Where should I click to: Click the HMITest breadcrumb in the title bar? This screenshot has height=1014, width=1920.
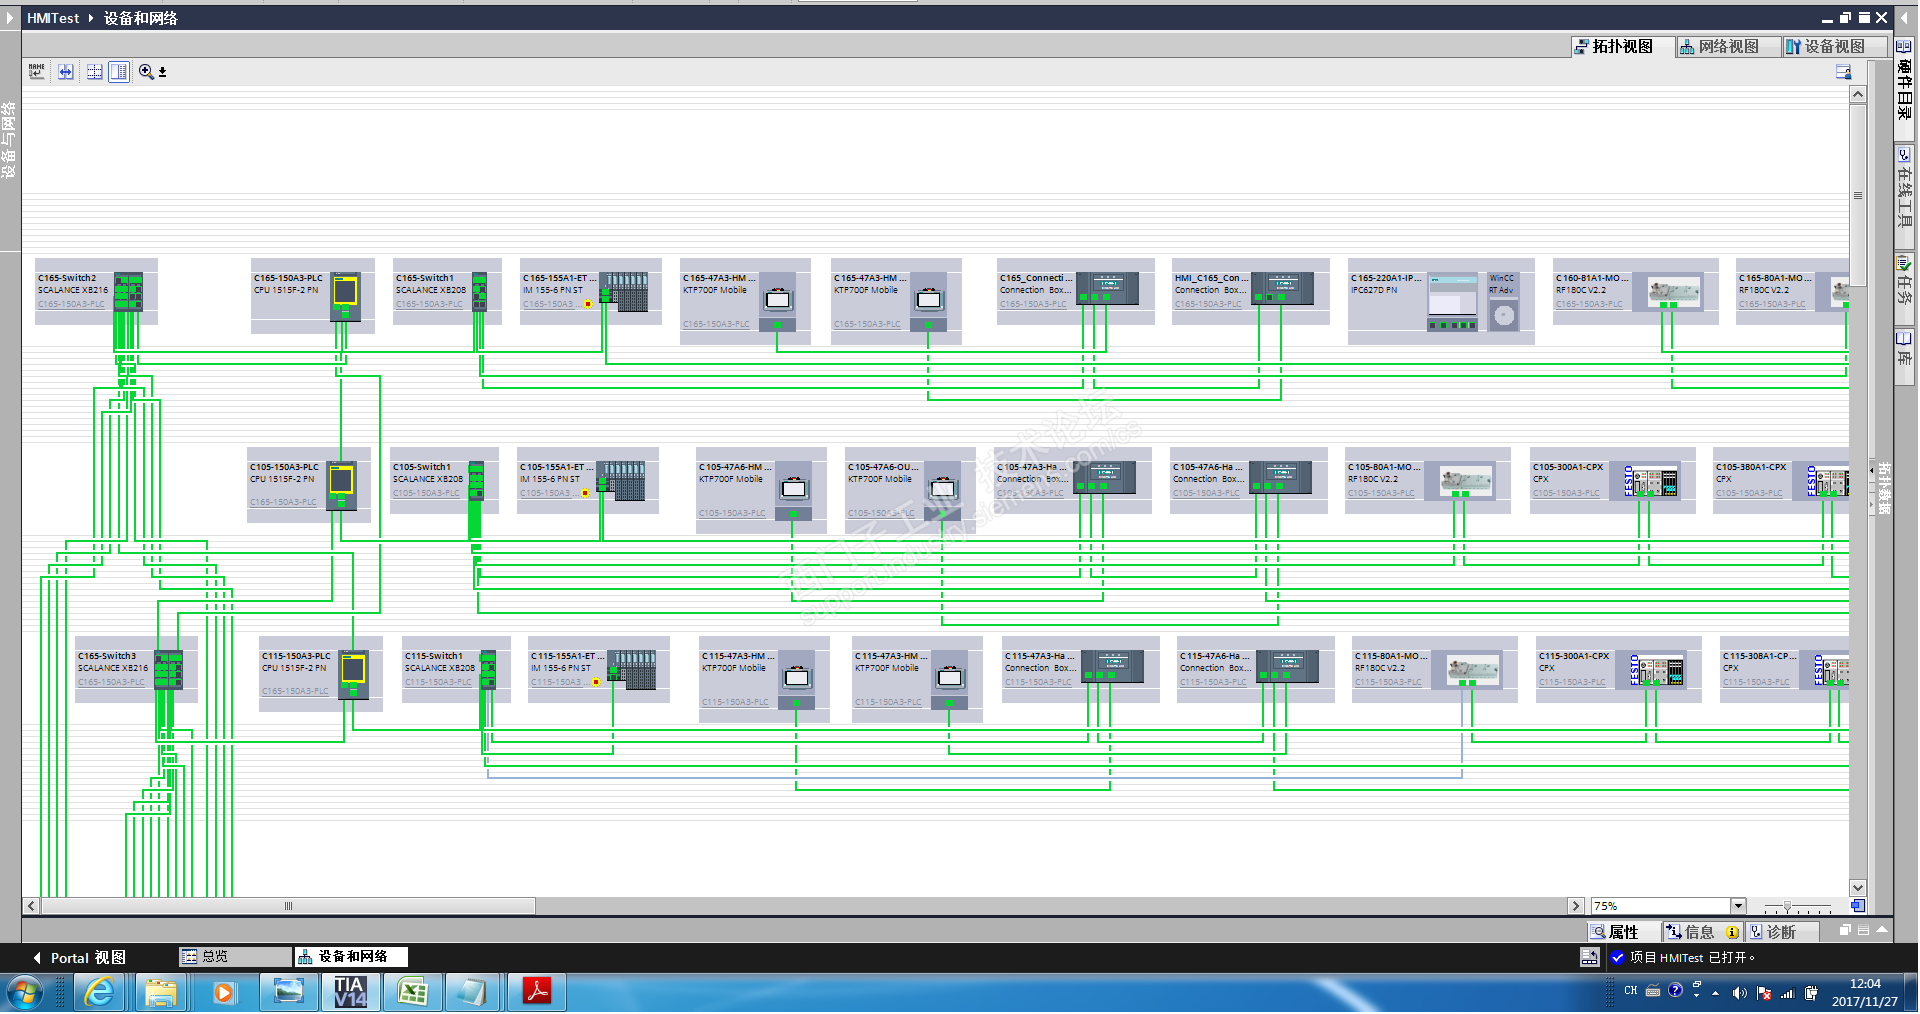click(53, 18)
